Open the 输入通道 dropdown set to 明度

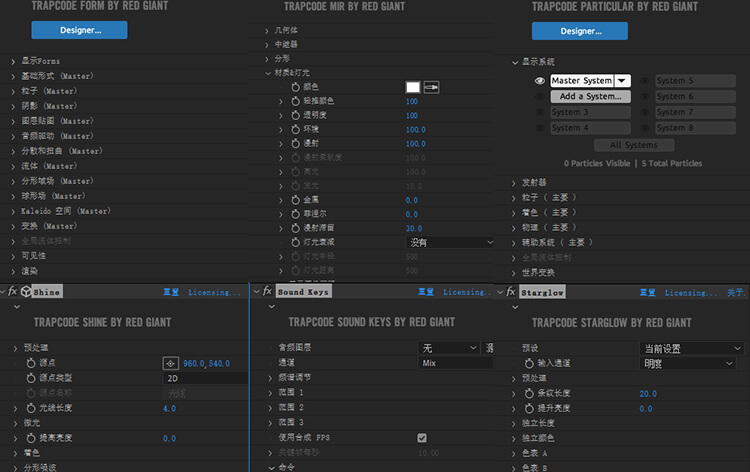[687, 364]
